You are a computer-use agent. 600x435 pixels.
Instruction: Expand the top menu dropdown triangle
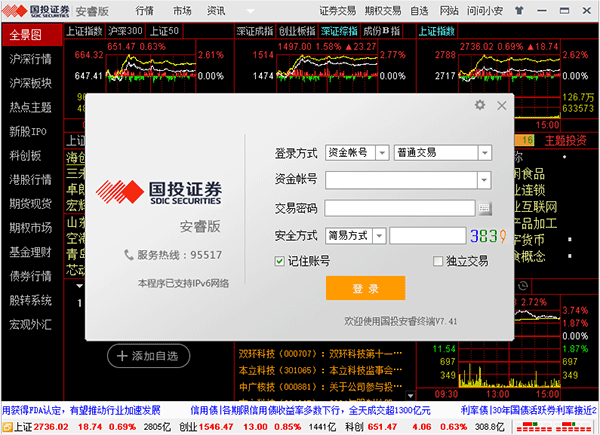[x=250, y=11]
